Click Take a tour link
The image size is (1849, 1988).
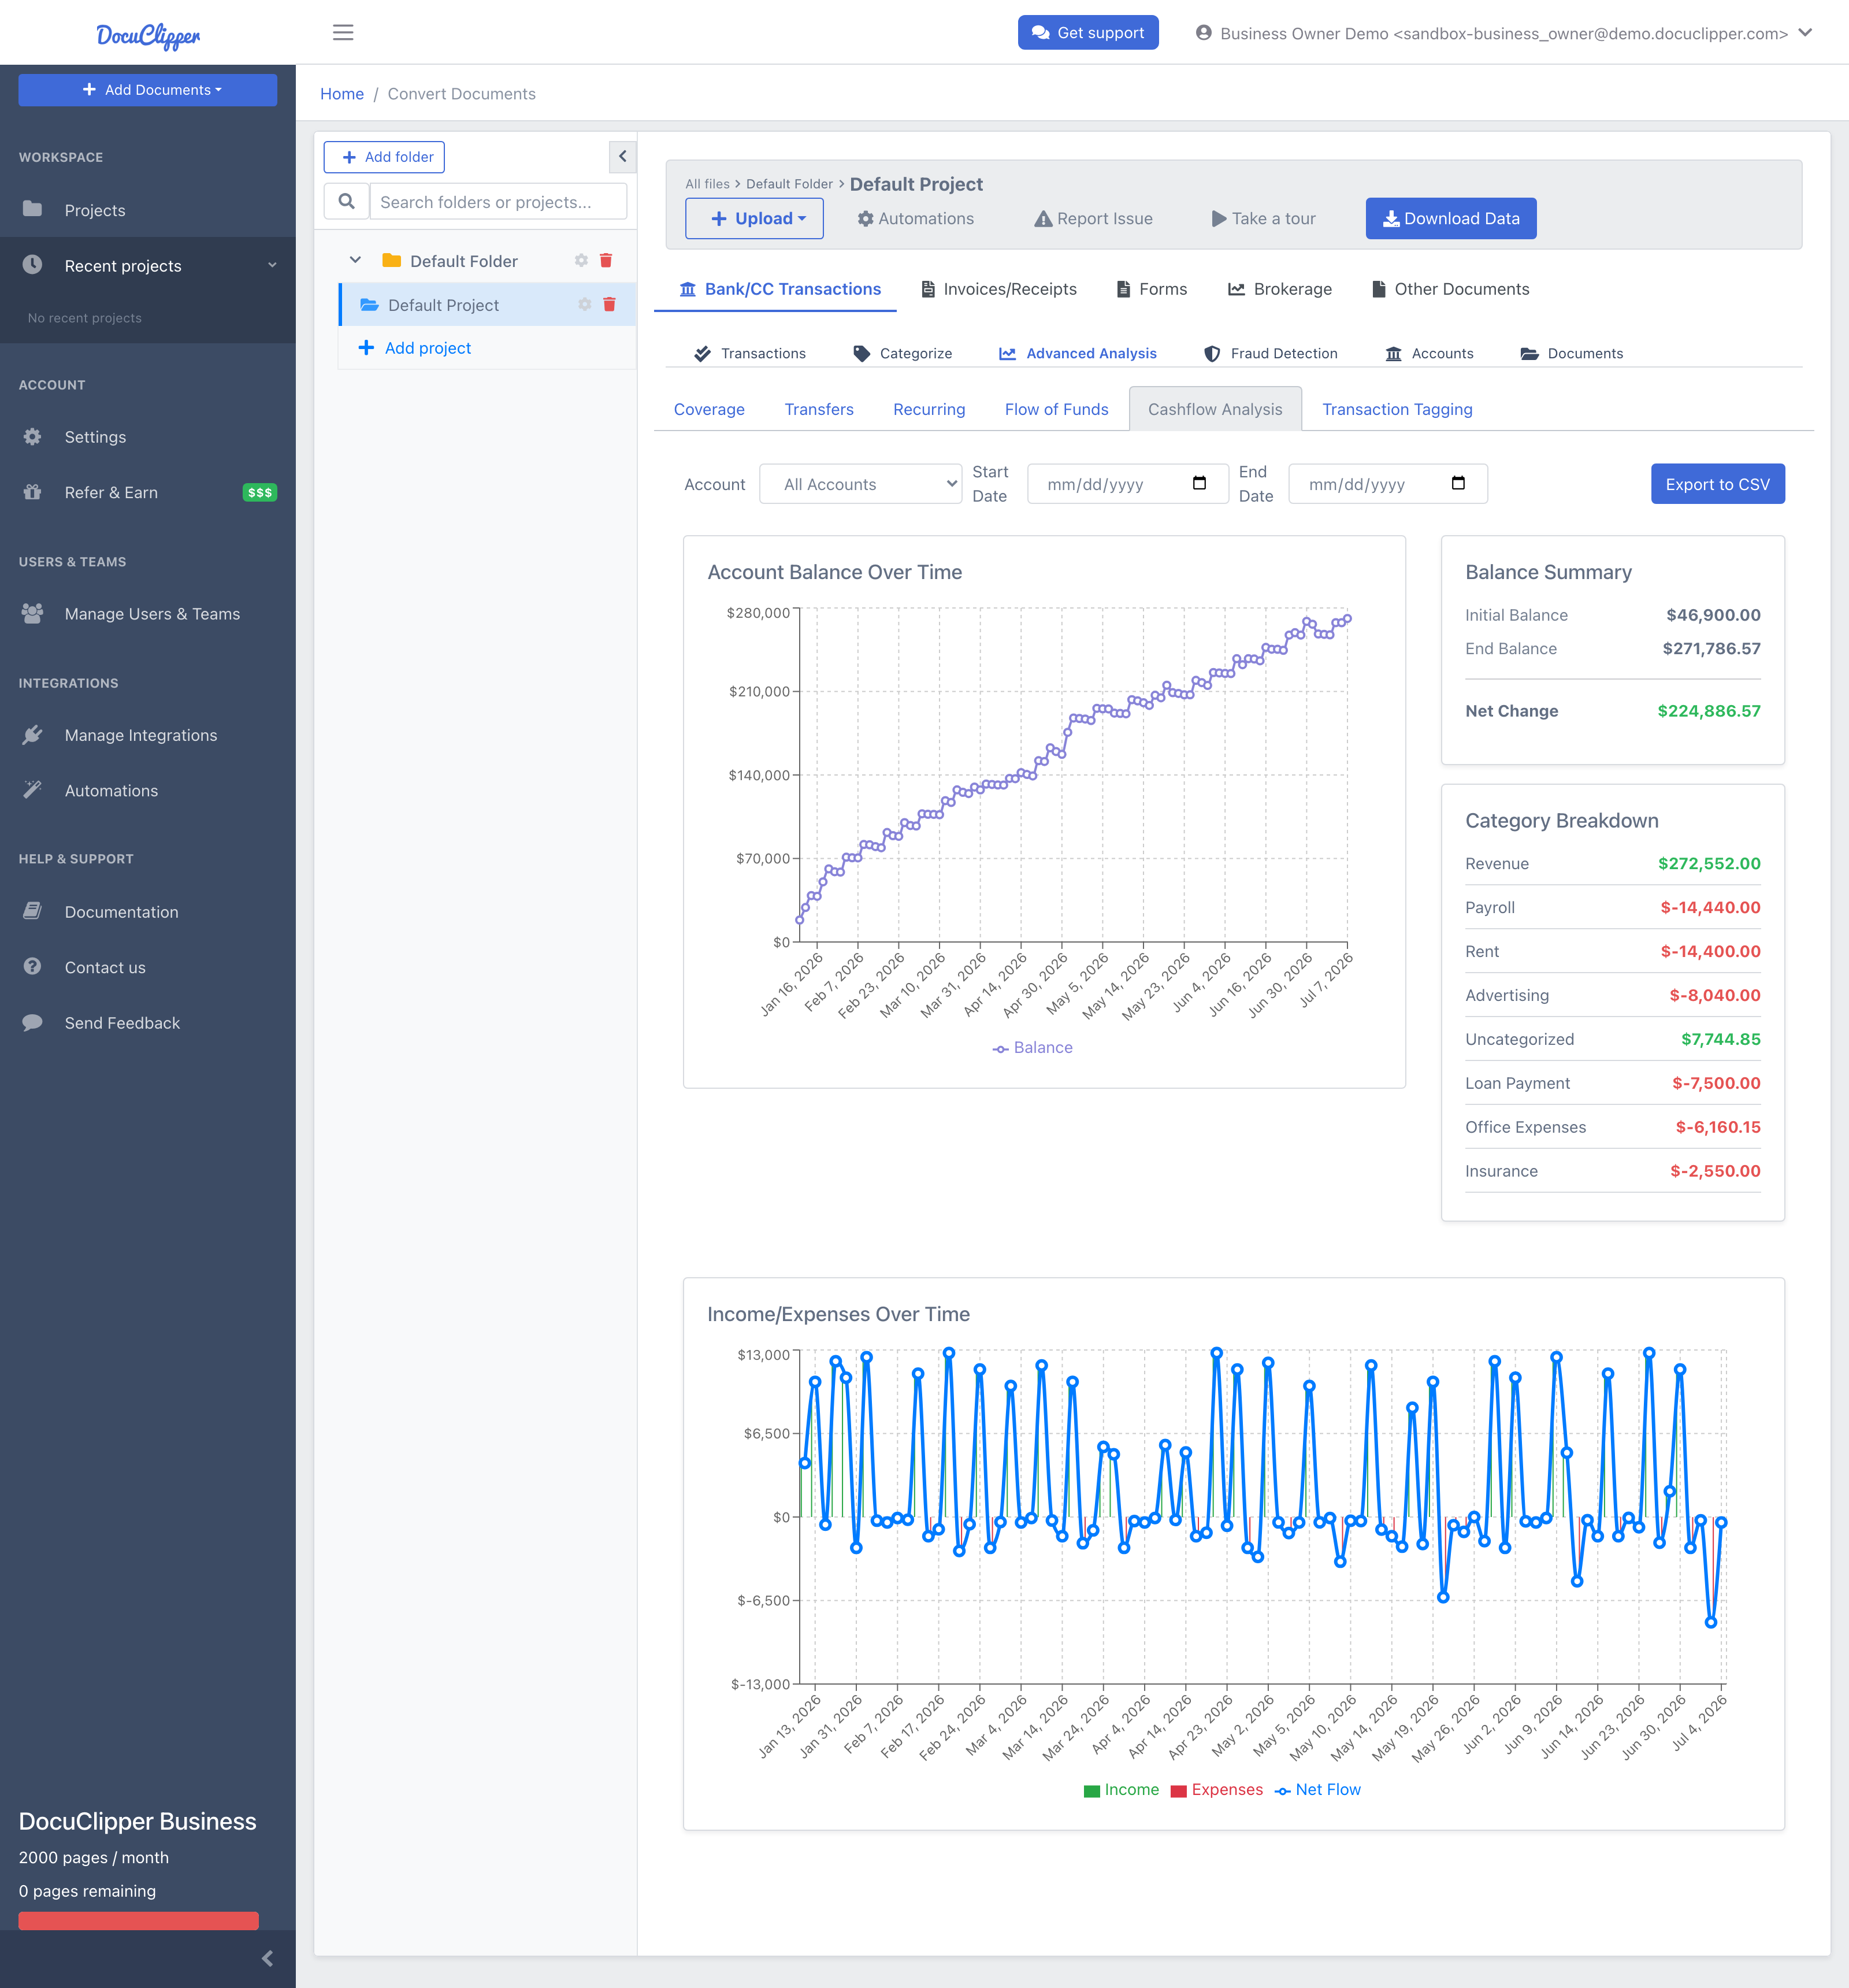pos(1263,218)
